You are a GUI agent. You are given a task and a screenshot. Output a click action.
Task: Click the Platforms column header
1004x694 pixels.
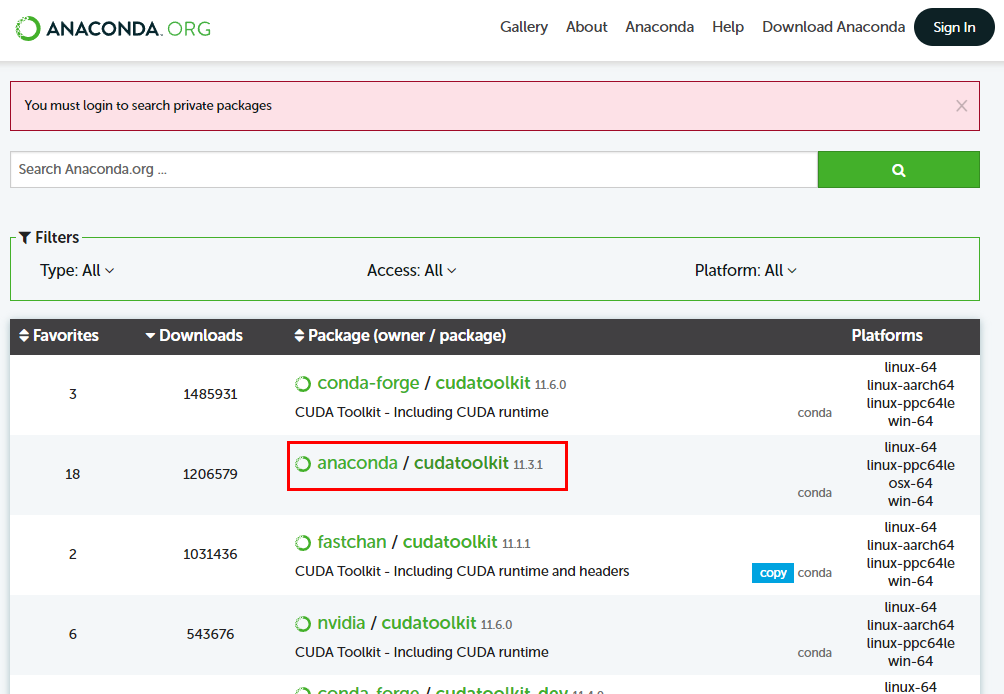887,335
